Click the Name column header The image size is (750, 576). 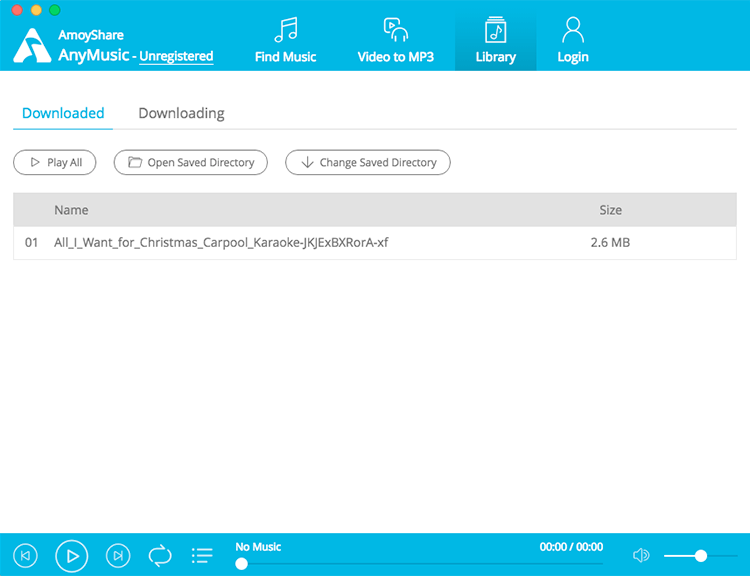pos(71,210)
